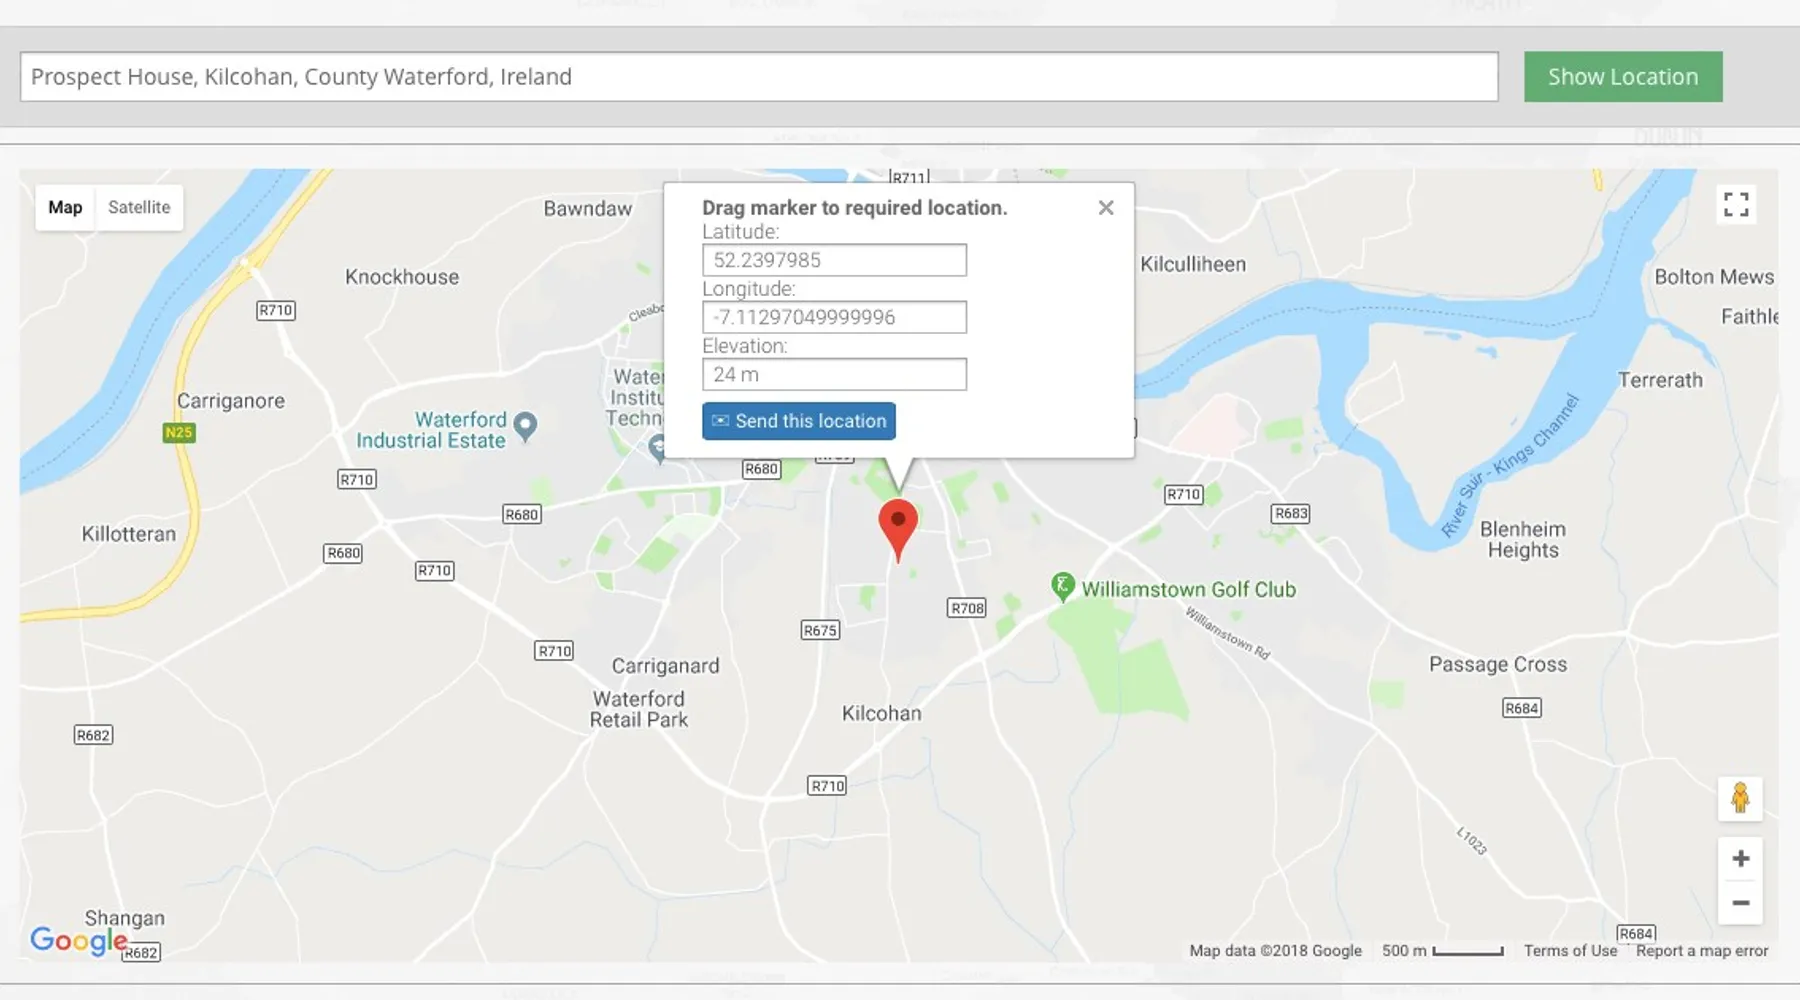This screenshot has width=1800, height=1000.
Task: Zoom in with the plus button
Action: pos(1740,859)
